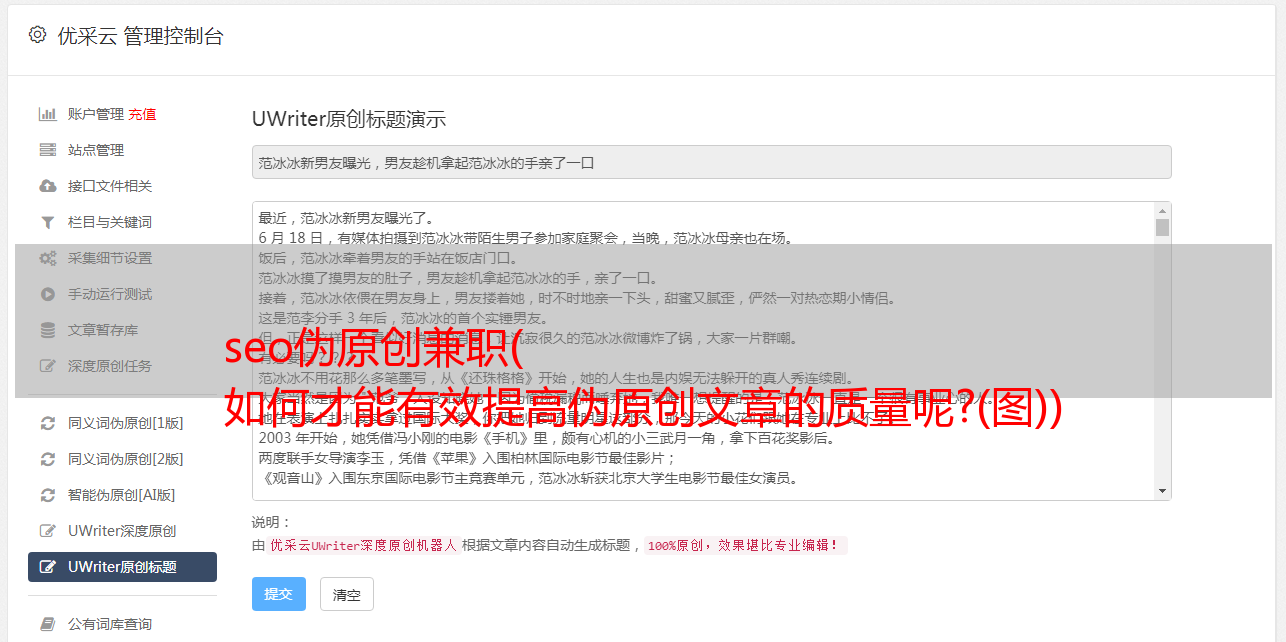Click the gear icon beside 优采云 管理控制台
The image size is (1286, 642).
(x=37, y=35)
